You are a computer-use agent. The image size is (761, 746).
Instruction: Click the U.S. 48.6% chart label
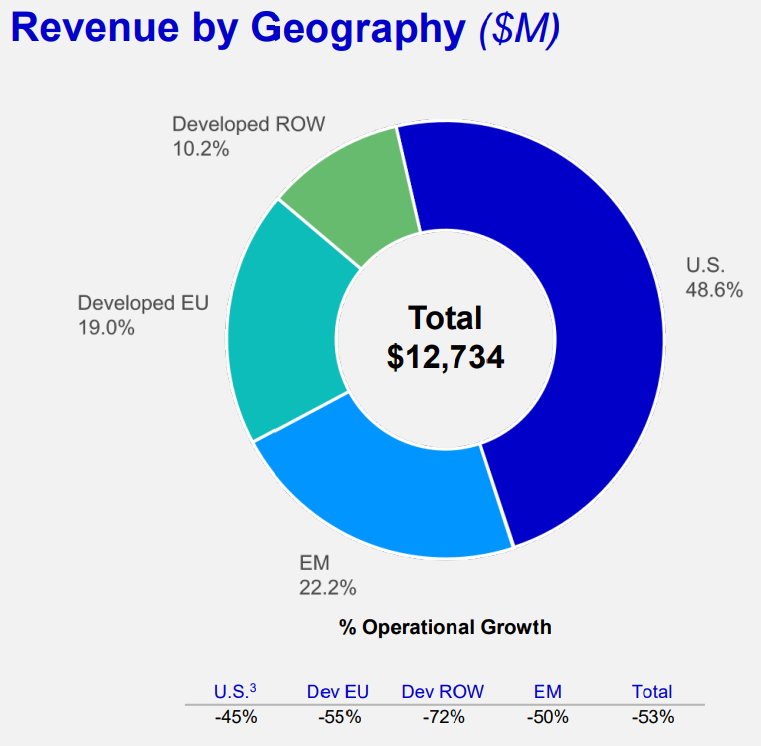click(x=713, y=277)
